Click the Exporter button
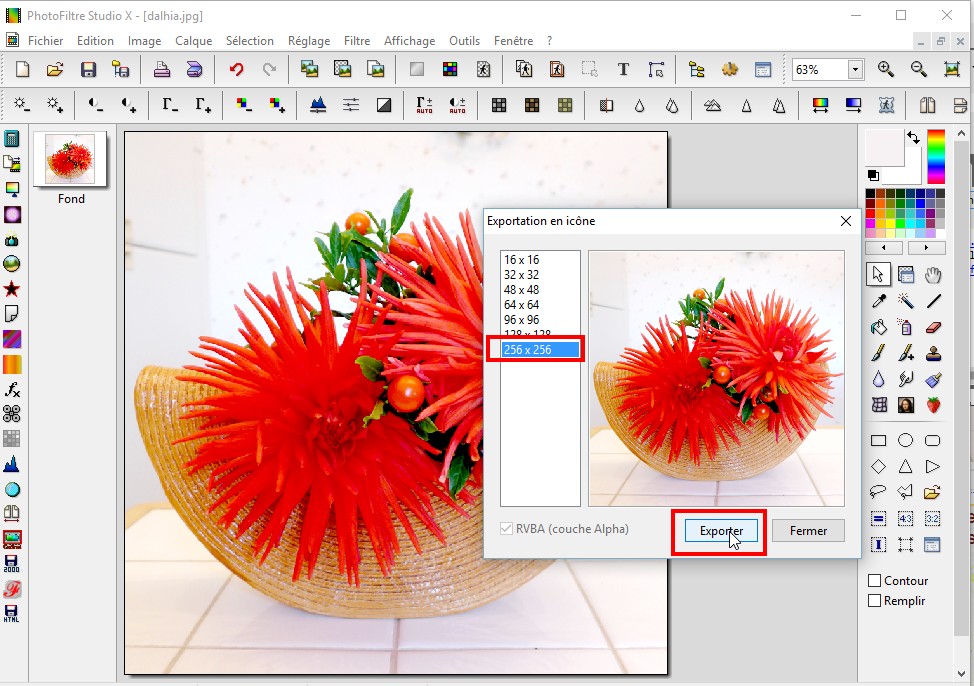 coord(721,531)
